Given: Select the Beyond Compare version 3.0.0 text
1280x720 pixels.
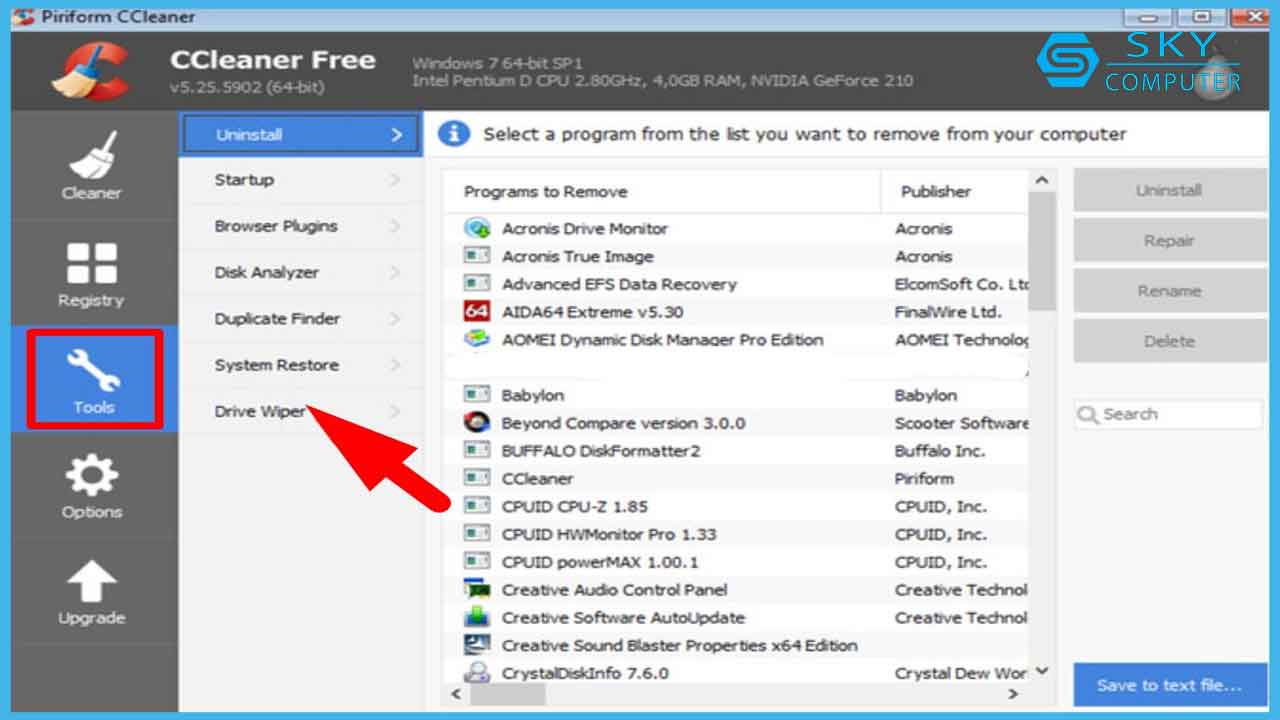Looking at the screenshot, I should coord(623,423).
